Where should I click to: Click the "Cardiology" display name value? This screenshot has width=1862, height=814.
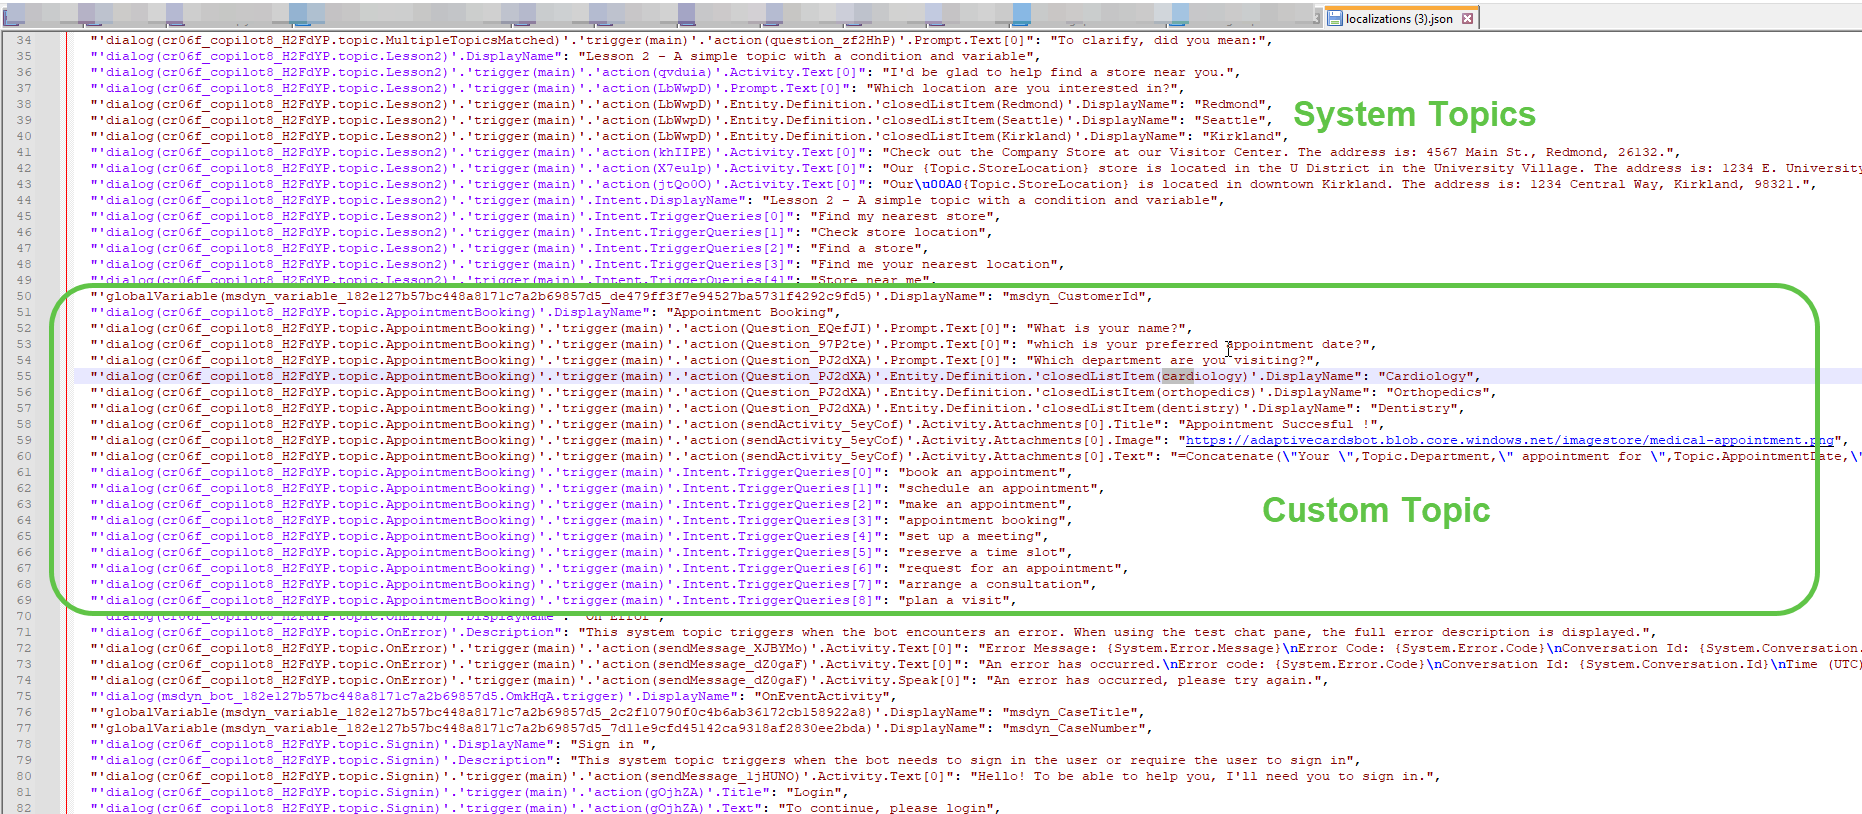[x=1426, y=376]
